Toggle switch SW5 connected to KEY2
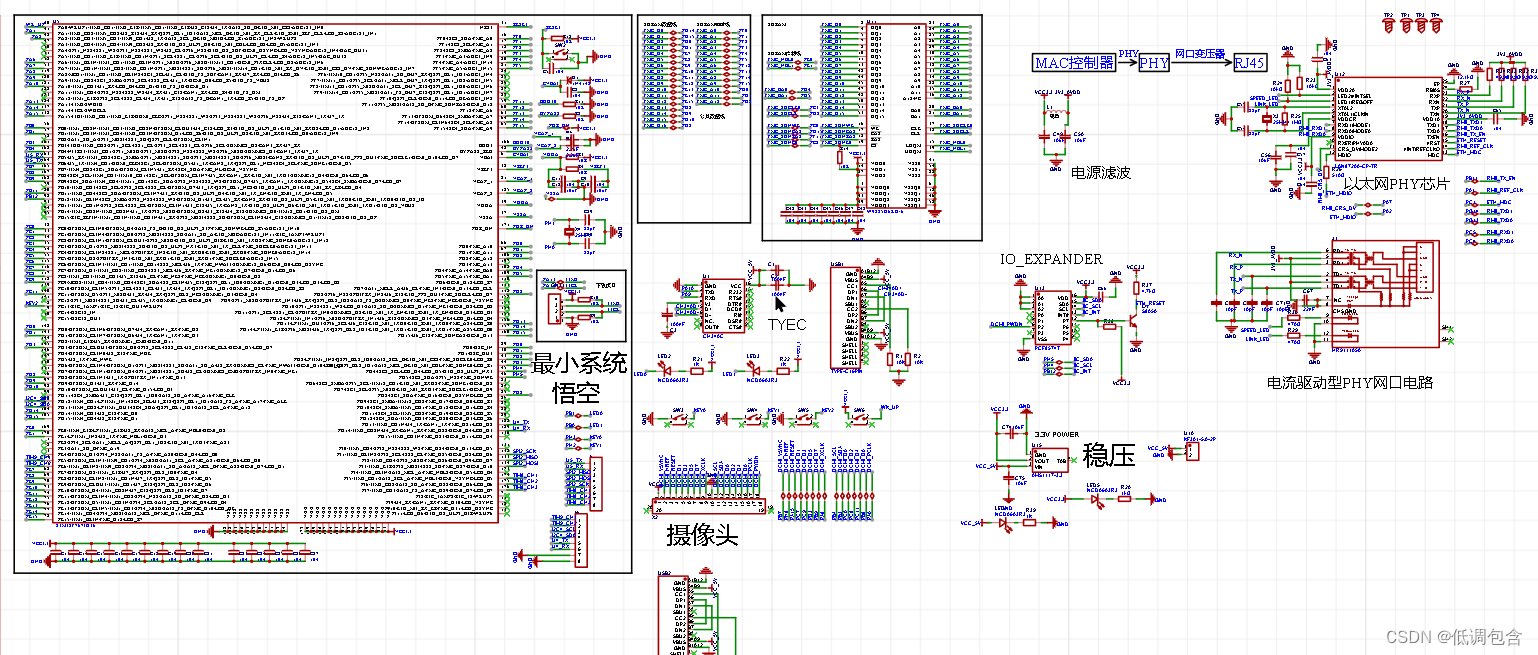The width and height of the screenshot is (1538, 655). click(x=803, y=418)
